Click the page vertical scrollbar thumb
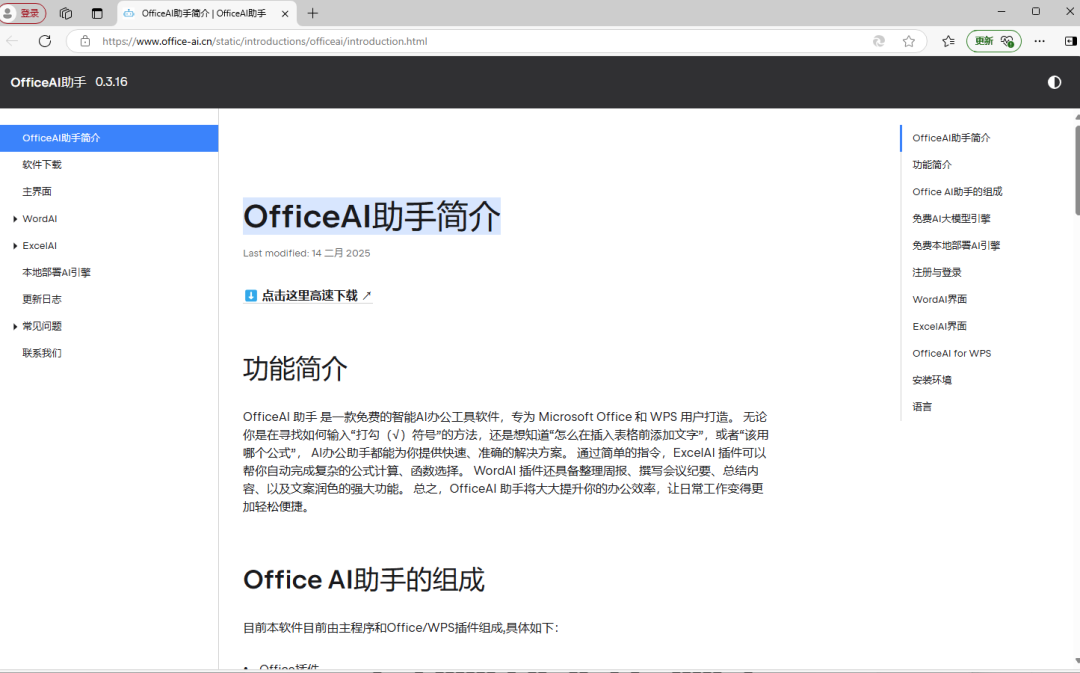 [1077, 169]
